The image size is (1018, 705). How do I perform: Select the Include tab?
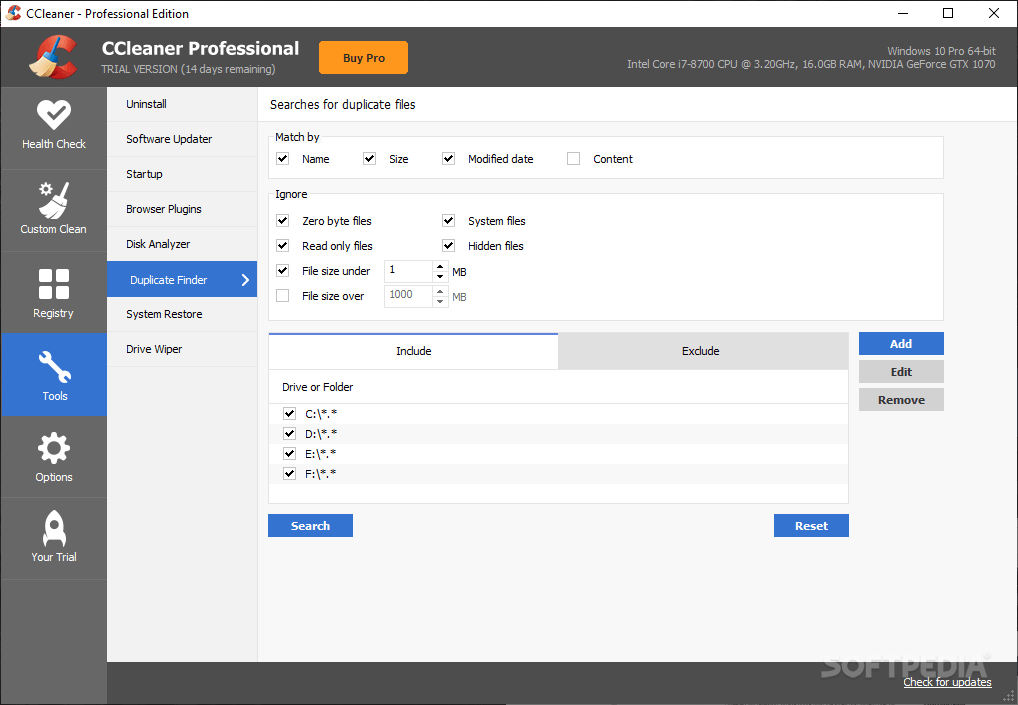coord(413,351)
